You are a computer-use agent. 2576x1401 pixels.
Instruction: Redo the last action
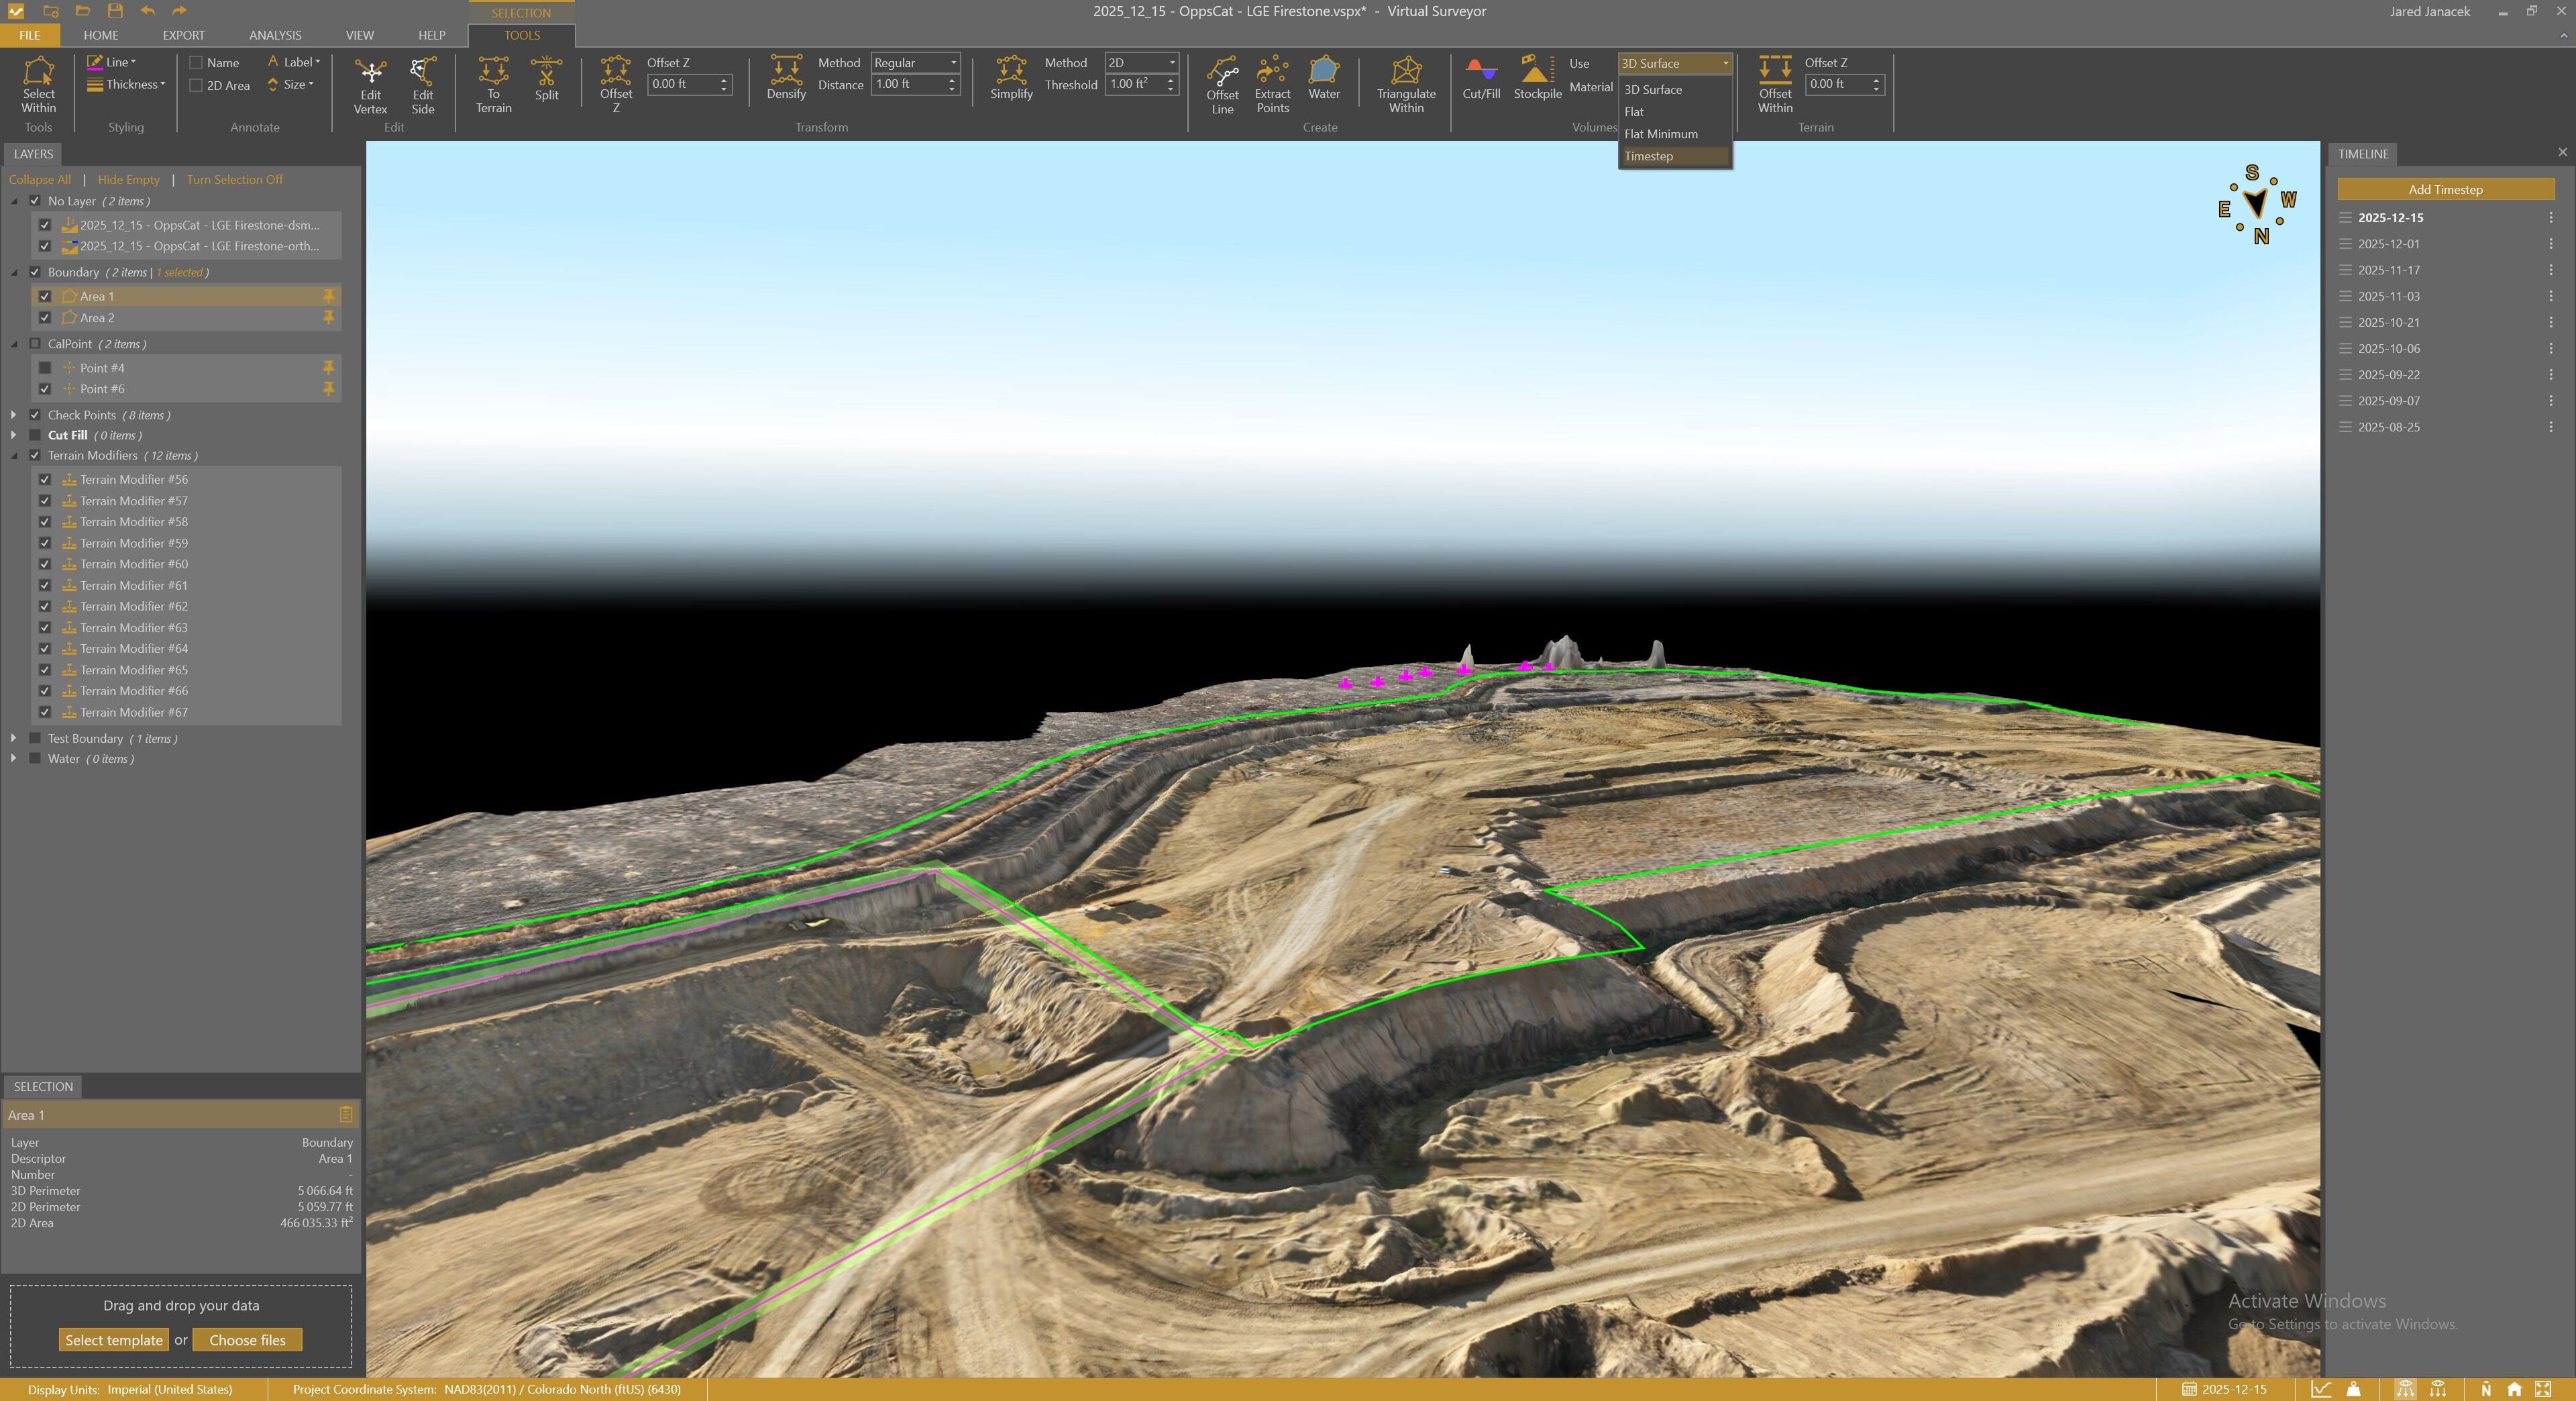click(x=180, y=11)
